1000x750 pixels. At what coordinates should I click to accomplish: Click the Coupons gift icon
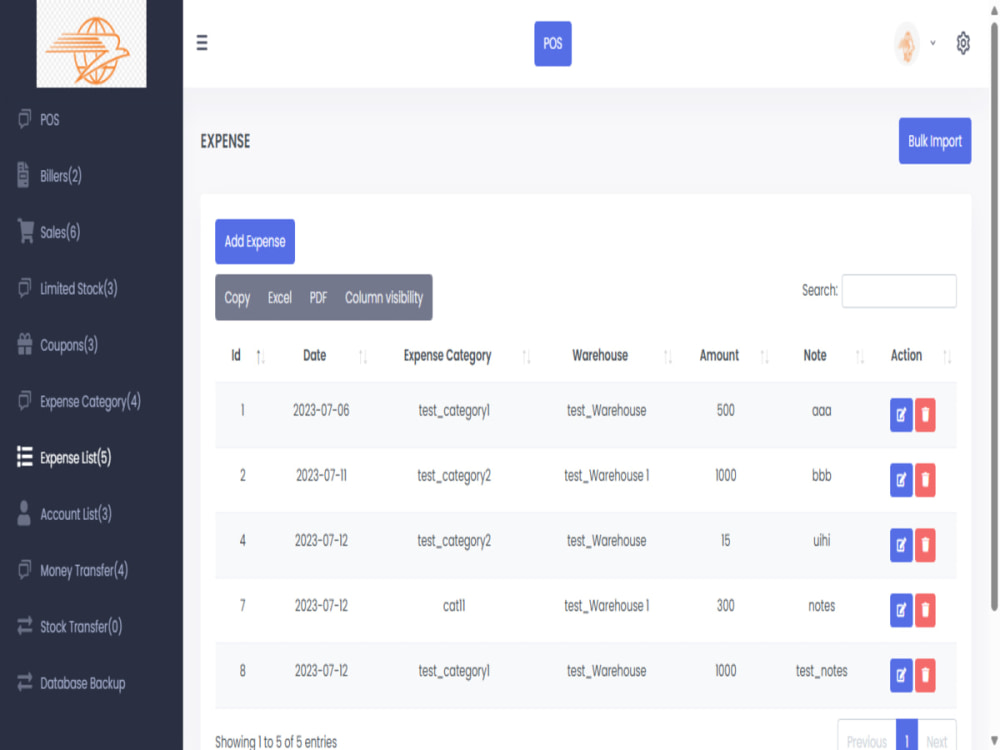coord(24,344)
